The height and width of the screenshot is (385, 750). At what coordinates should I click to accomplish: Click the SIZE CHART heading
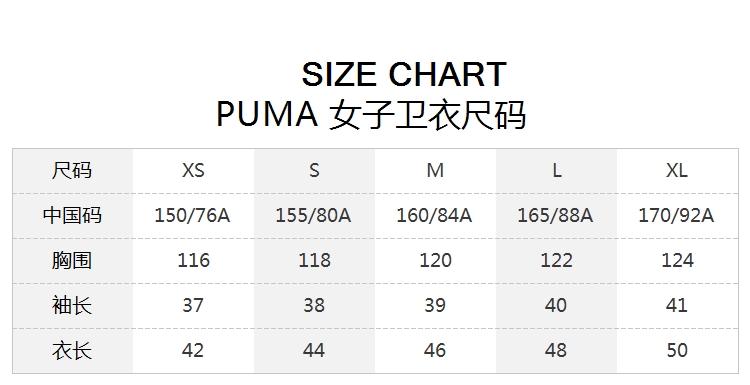point(404,74)
